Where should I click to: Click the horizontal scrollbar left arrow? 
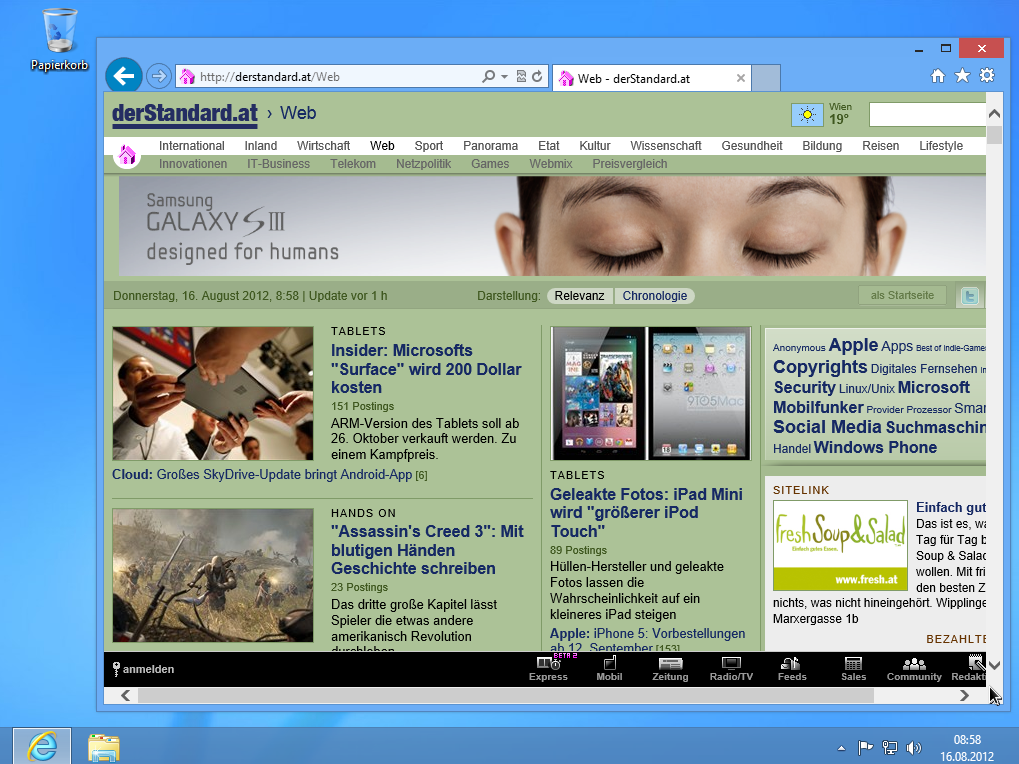[x=125, y=695]
